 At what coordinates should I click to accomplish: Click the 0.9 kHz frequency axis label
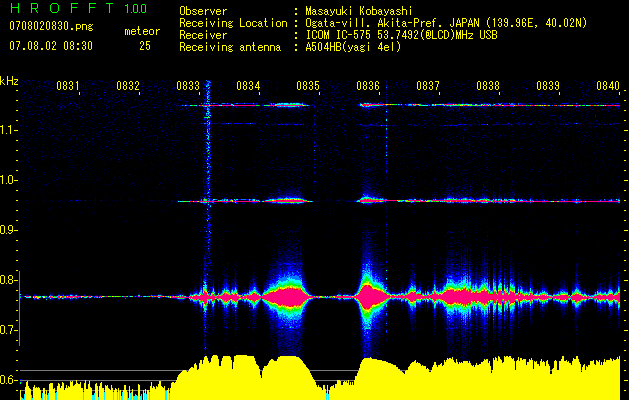point(7,230)
